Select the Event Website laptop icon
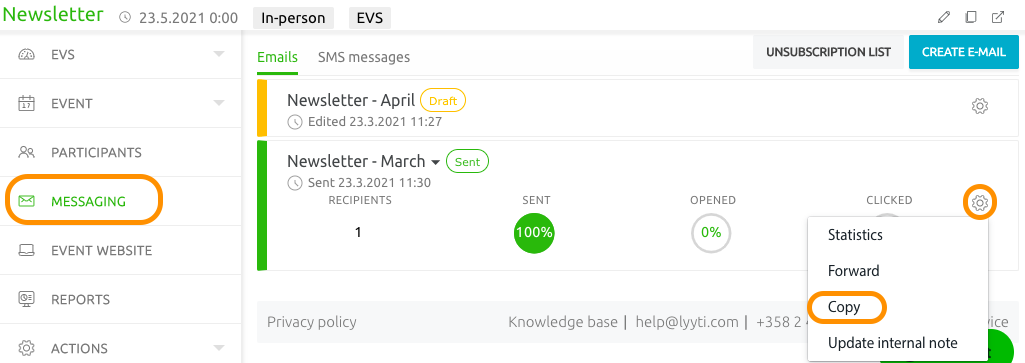This screenshot has width=1025, height=363. [x=27, y=251]
